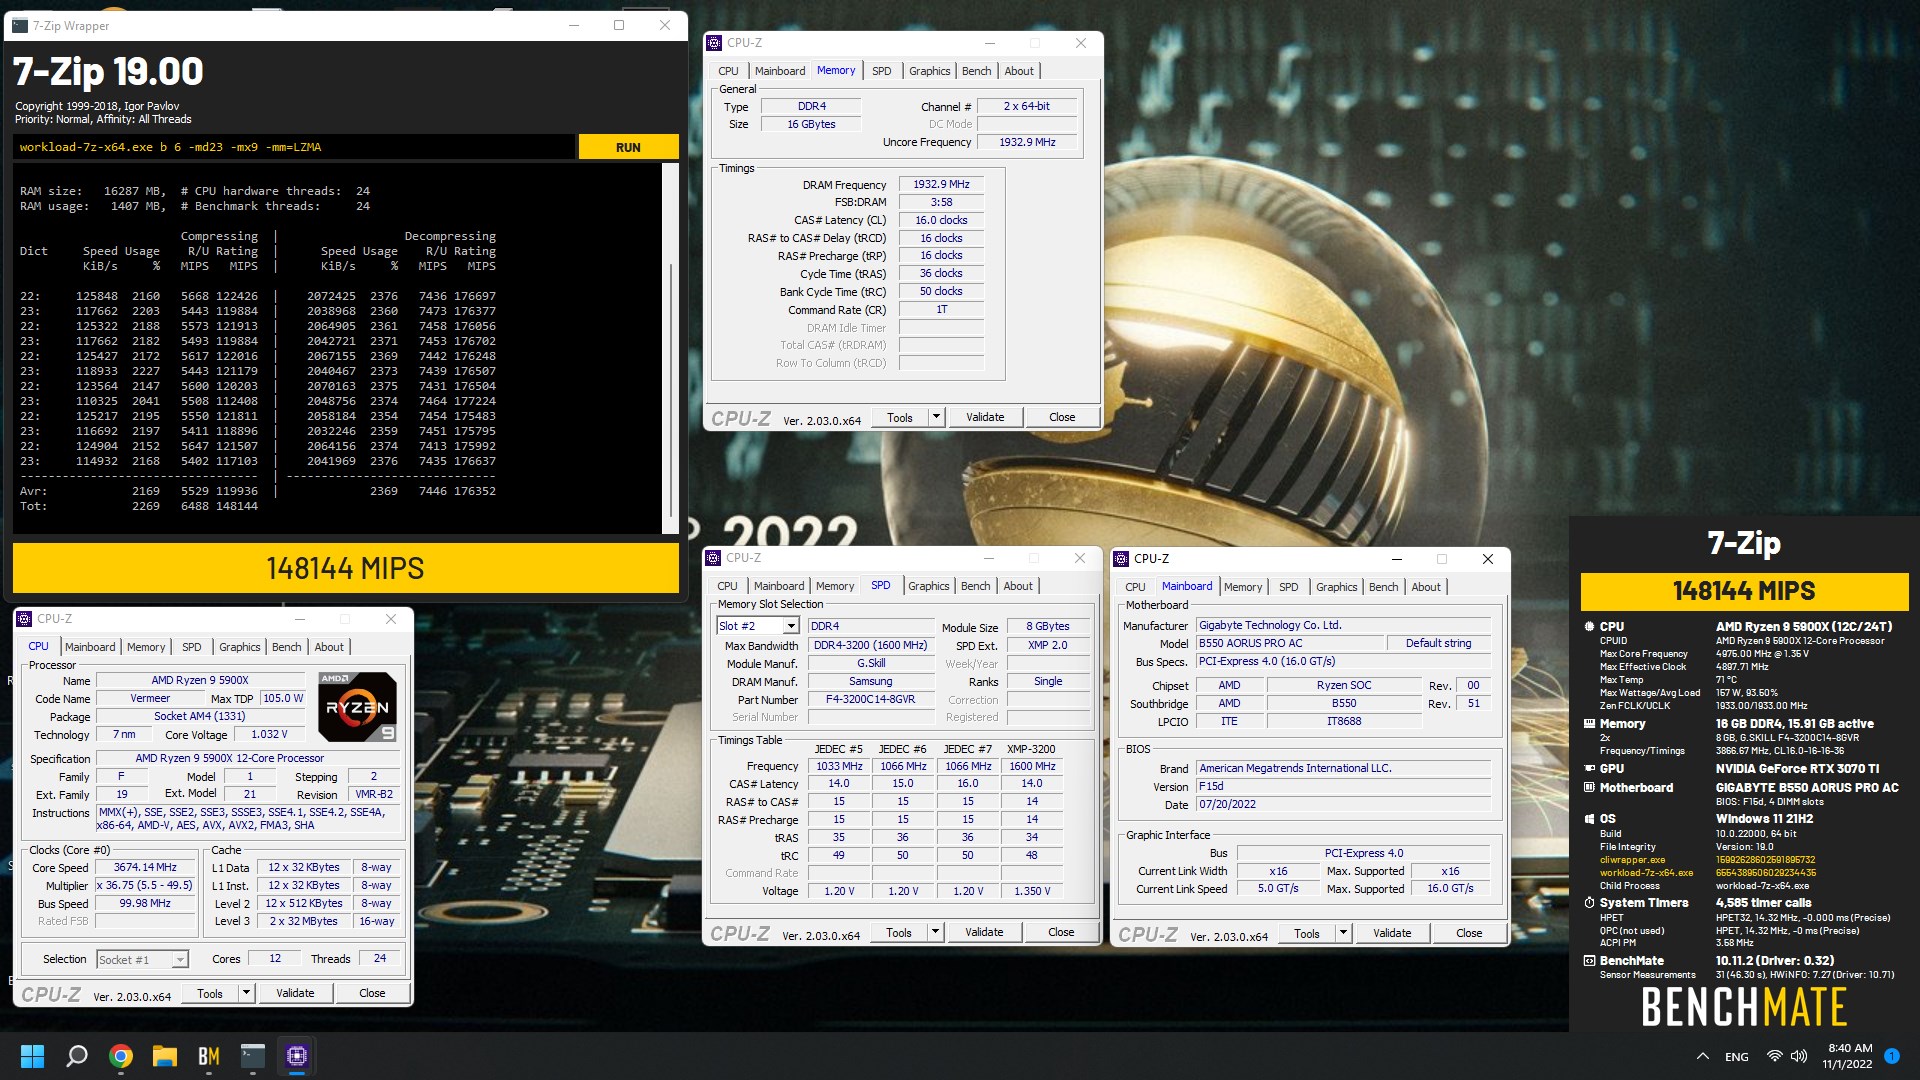Open Bench tab in CPU window
The image size is (1920, 1080).
(x=286, y=647)
